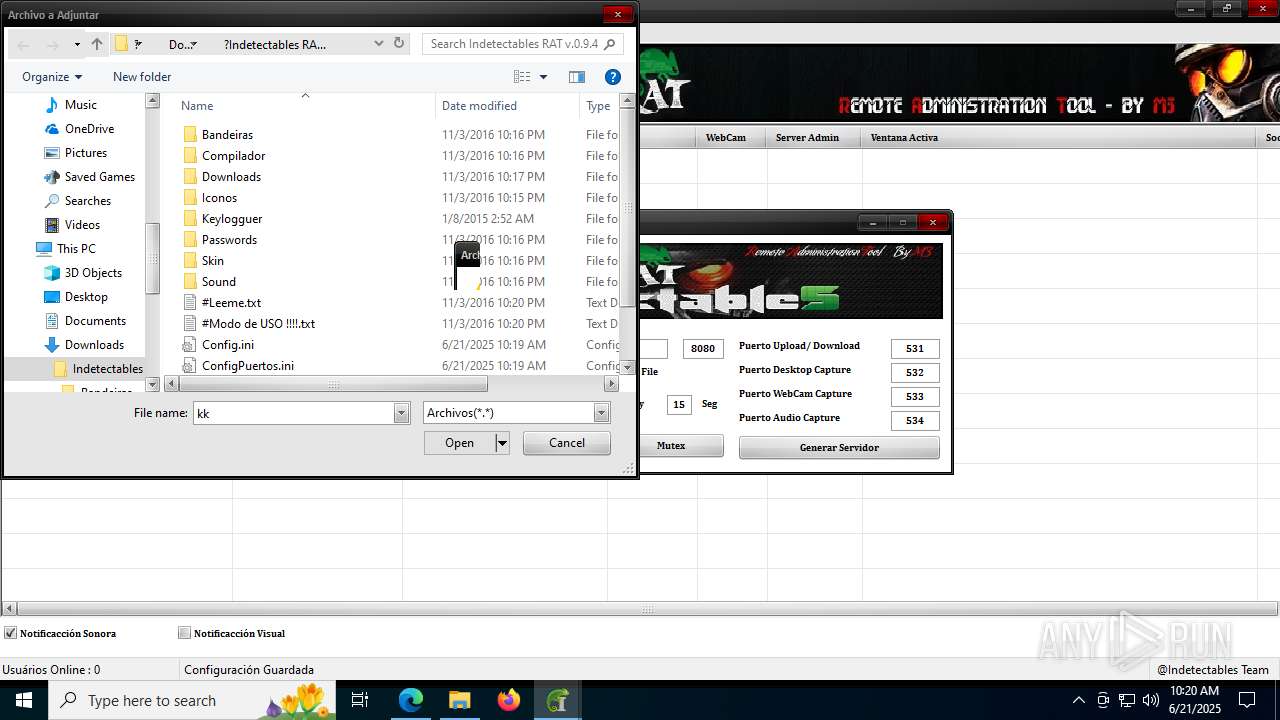Click the Search Indetectables RAT field
The image size is (1280, 720).
tap(523, 44)
